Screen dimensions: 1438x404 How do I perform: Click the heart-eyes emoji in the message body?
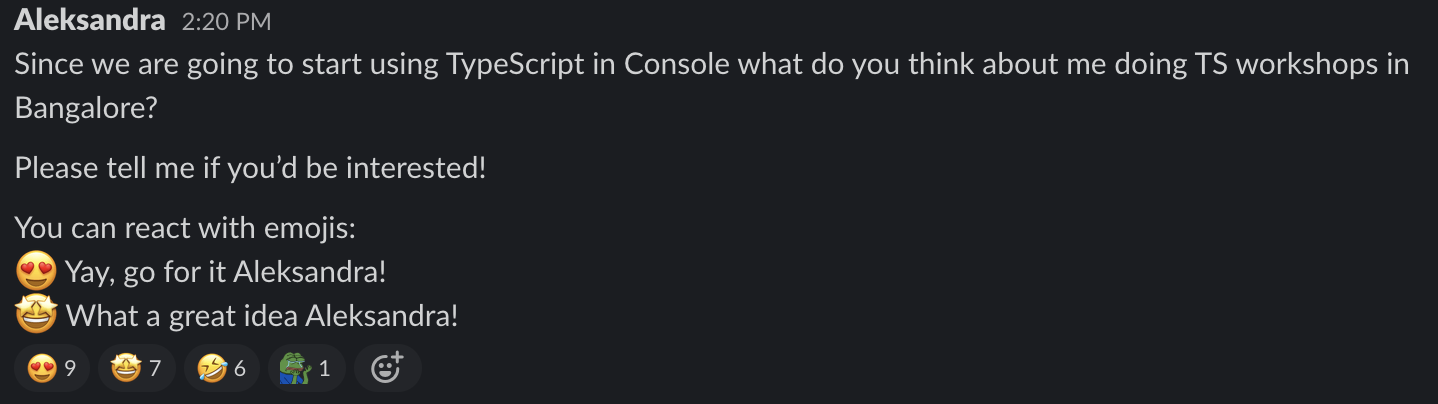point(36,271)
